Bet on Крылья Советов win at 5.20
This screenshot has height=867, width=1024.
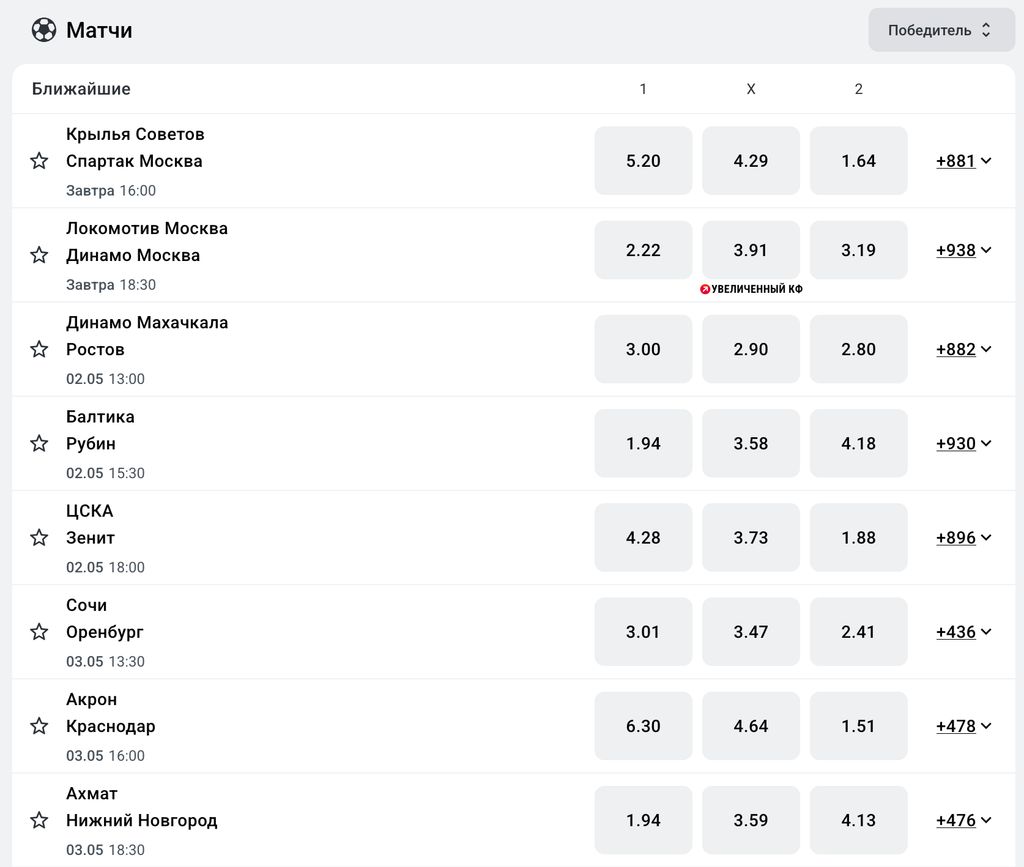pyautogui.click(x=643, y=161)
